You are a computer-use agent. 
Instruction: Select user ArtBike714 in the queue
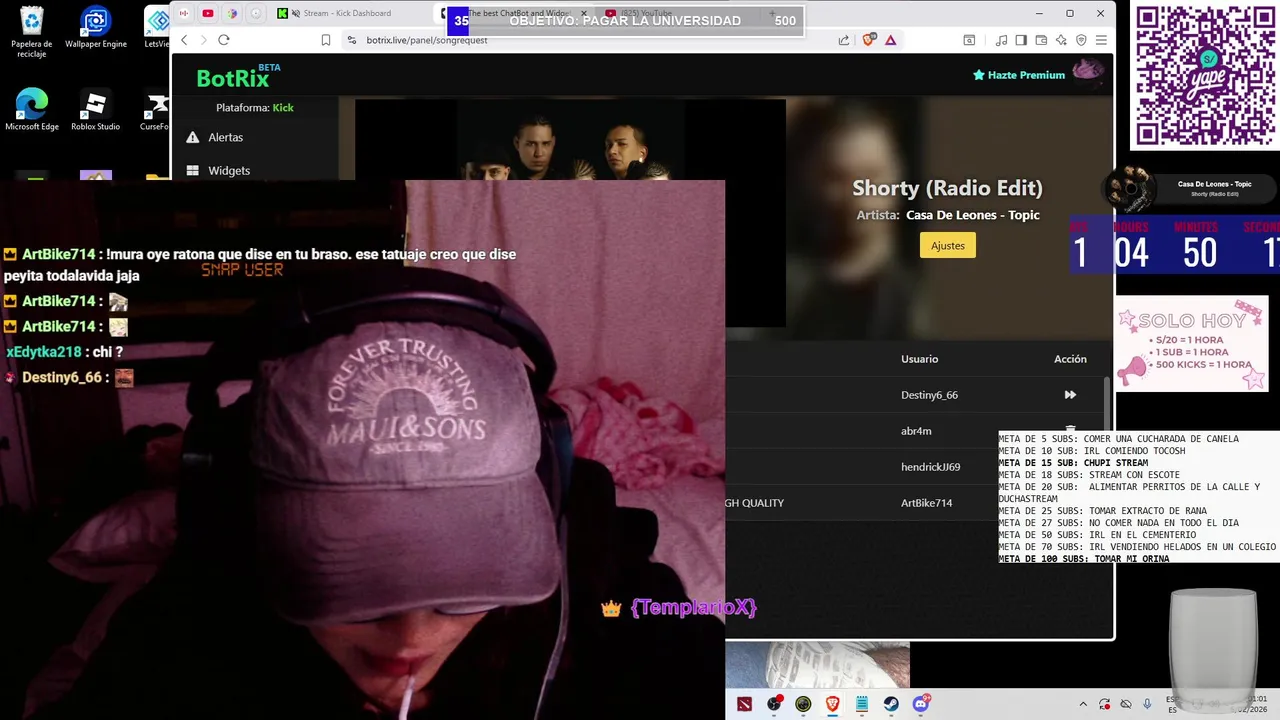pyautogui.click(x=926, y=503)
